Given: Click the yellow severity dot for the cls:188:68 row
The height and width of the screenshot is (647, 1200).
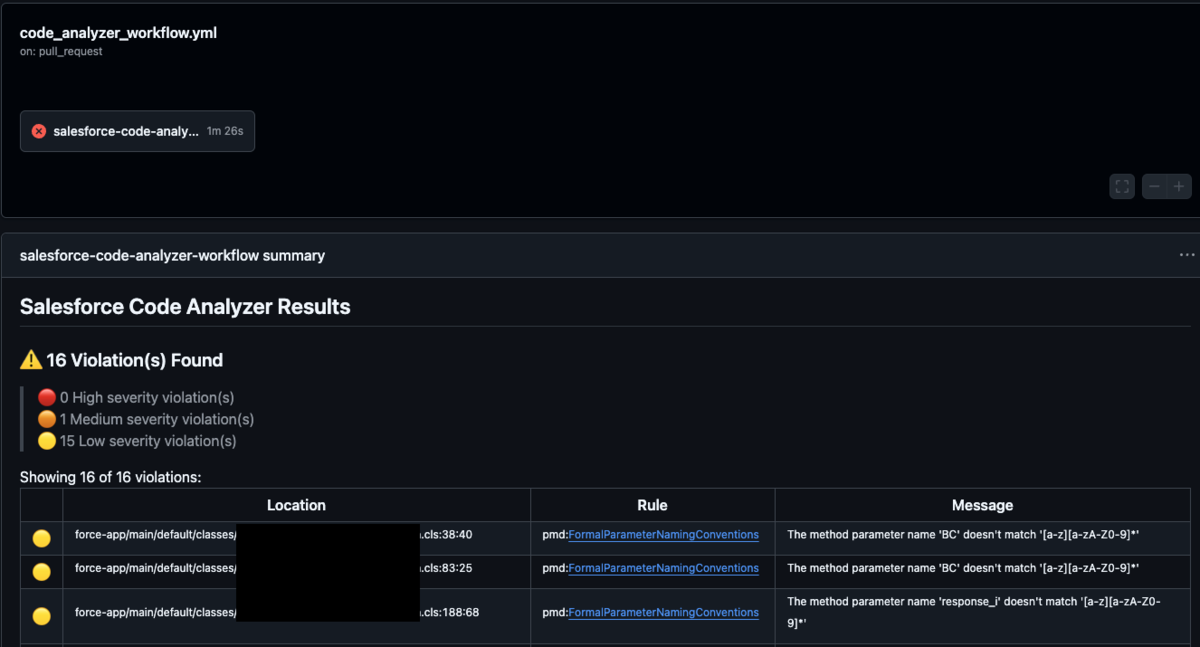Looking at the screenshot, I should click(x=41, y=616).
